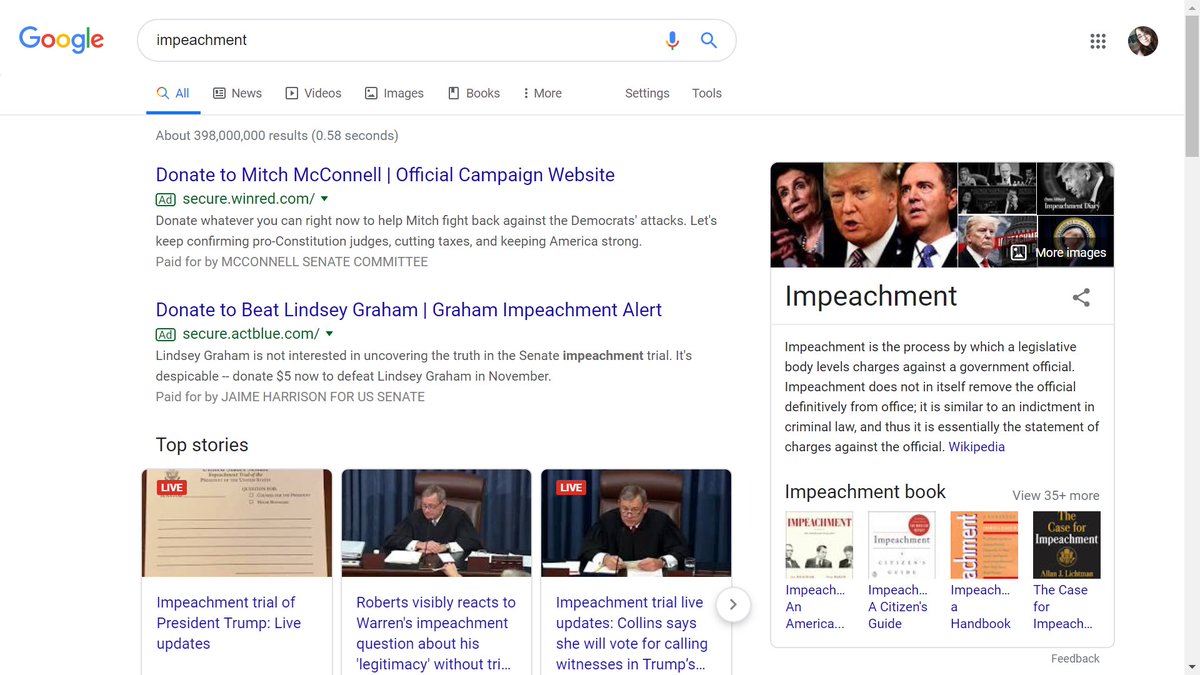
Task: Open the Collins live updates story
Action: tap(632, 633)
